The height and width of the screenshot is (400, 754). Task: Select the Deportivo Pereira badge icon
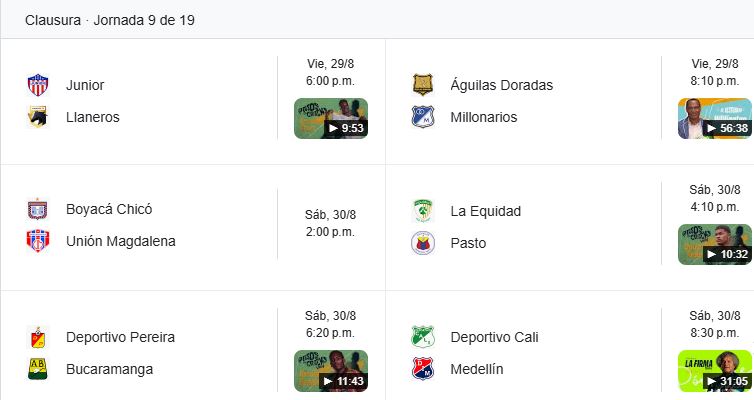coord(38,337)
